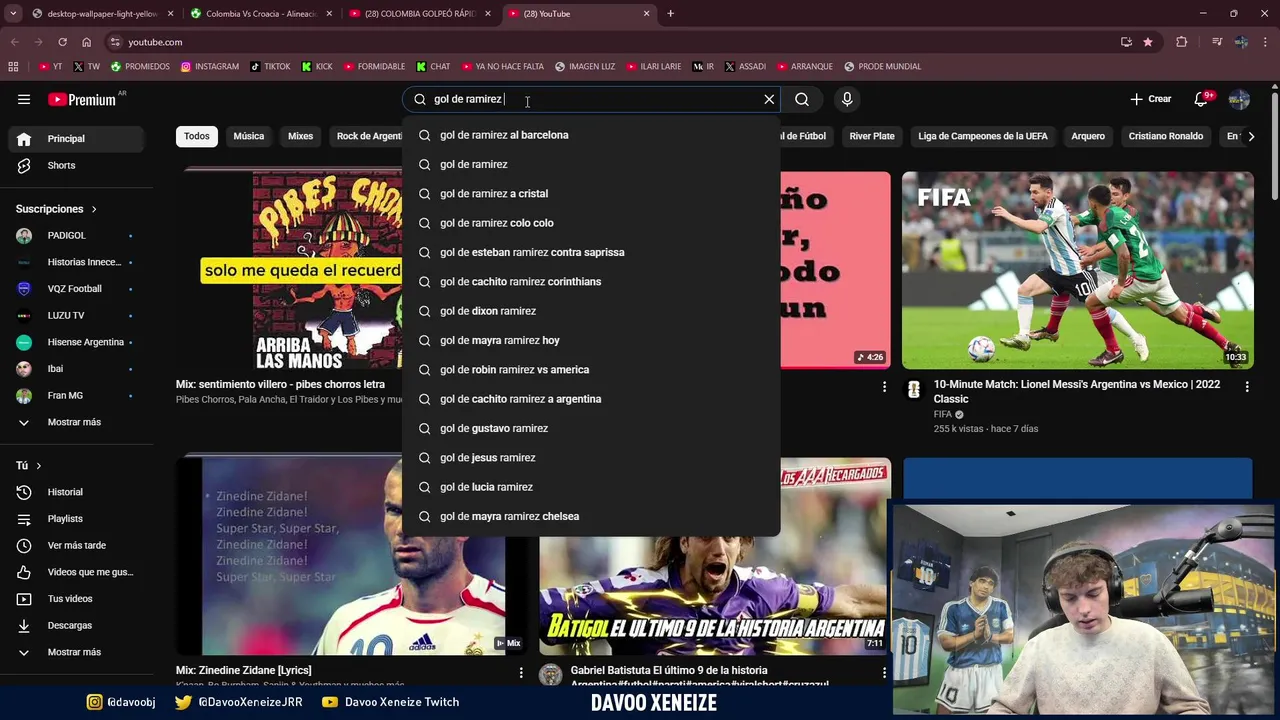
Task: Click the YouTube Premium logo
Action: 82,99
